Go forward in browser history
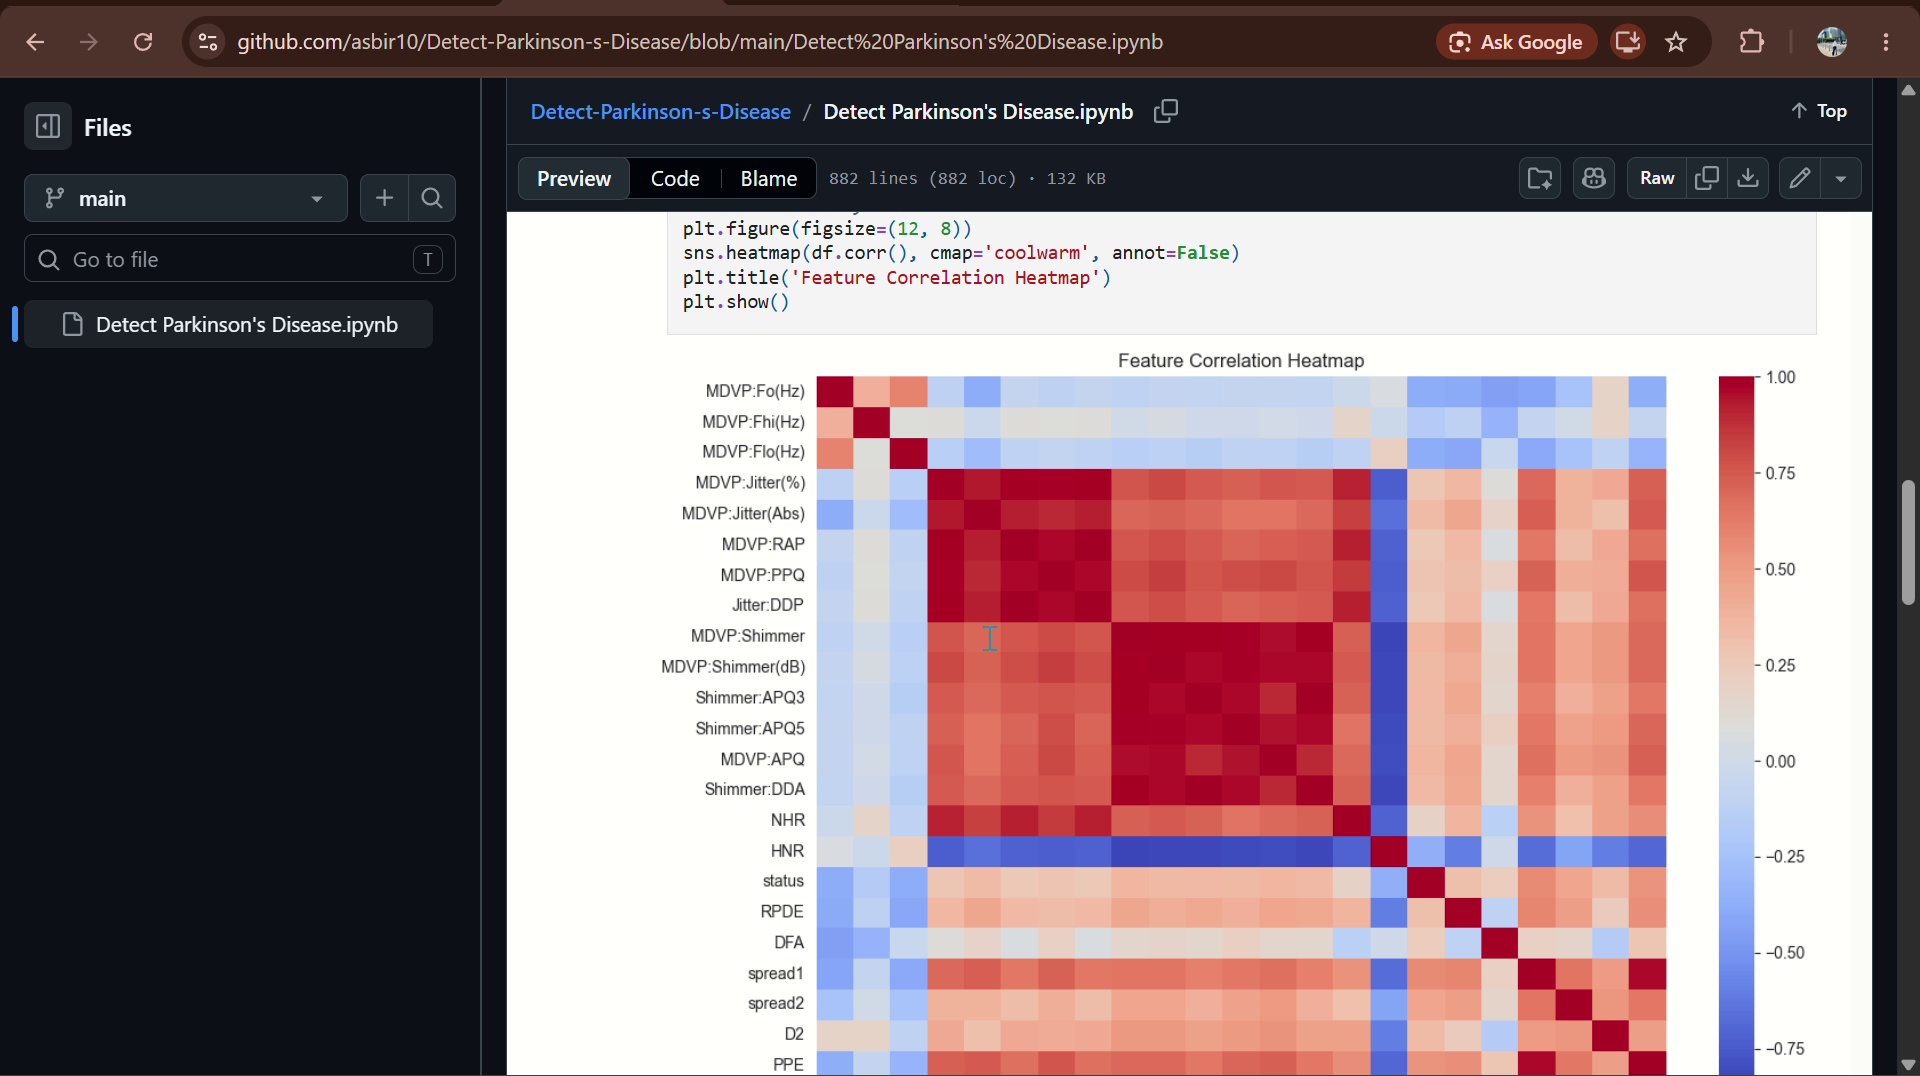Screen dimensions: 1920x1076 click(x=89, y=42)
